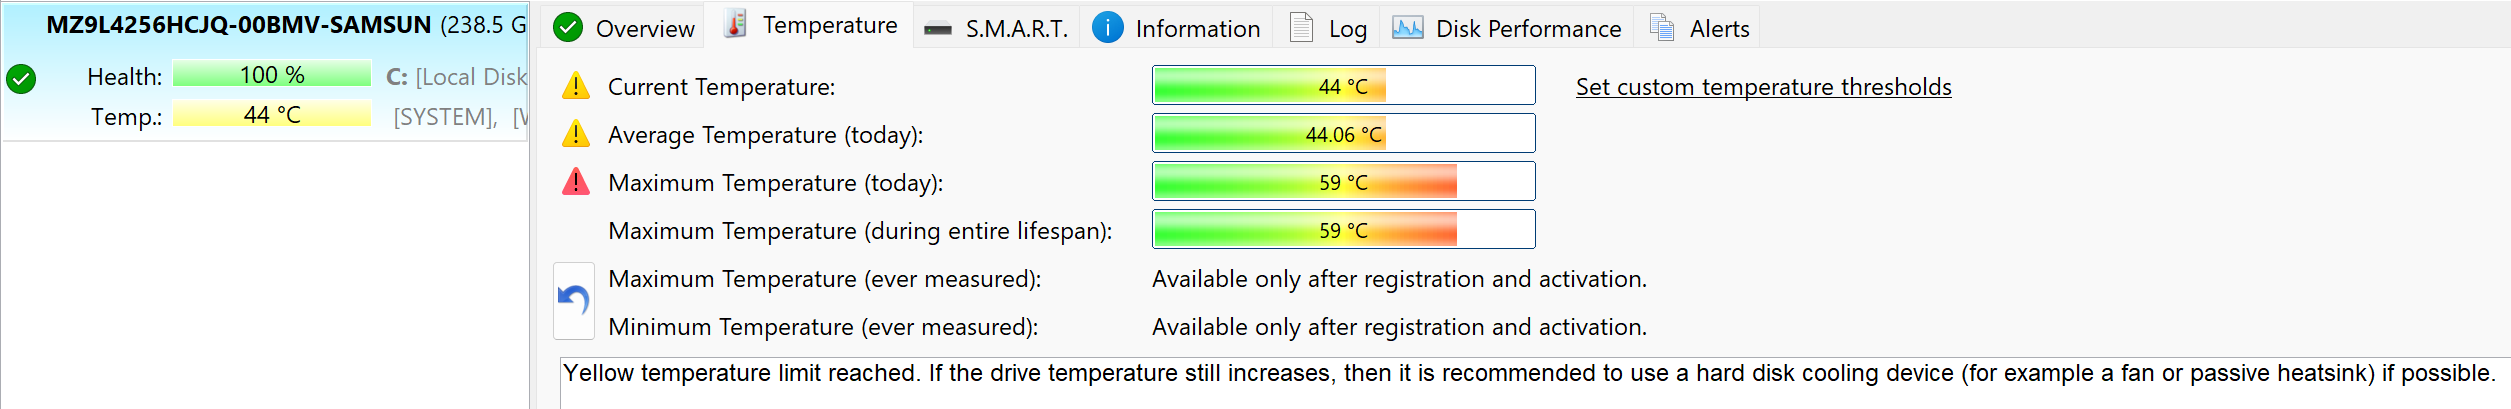Open Set custom temperature thresholds link
The image size is (2511, 409).
[x=1763, y=87]
